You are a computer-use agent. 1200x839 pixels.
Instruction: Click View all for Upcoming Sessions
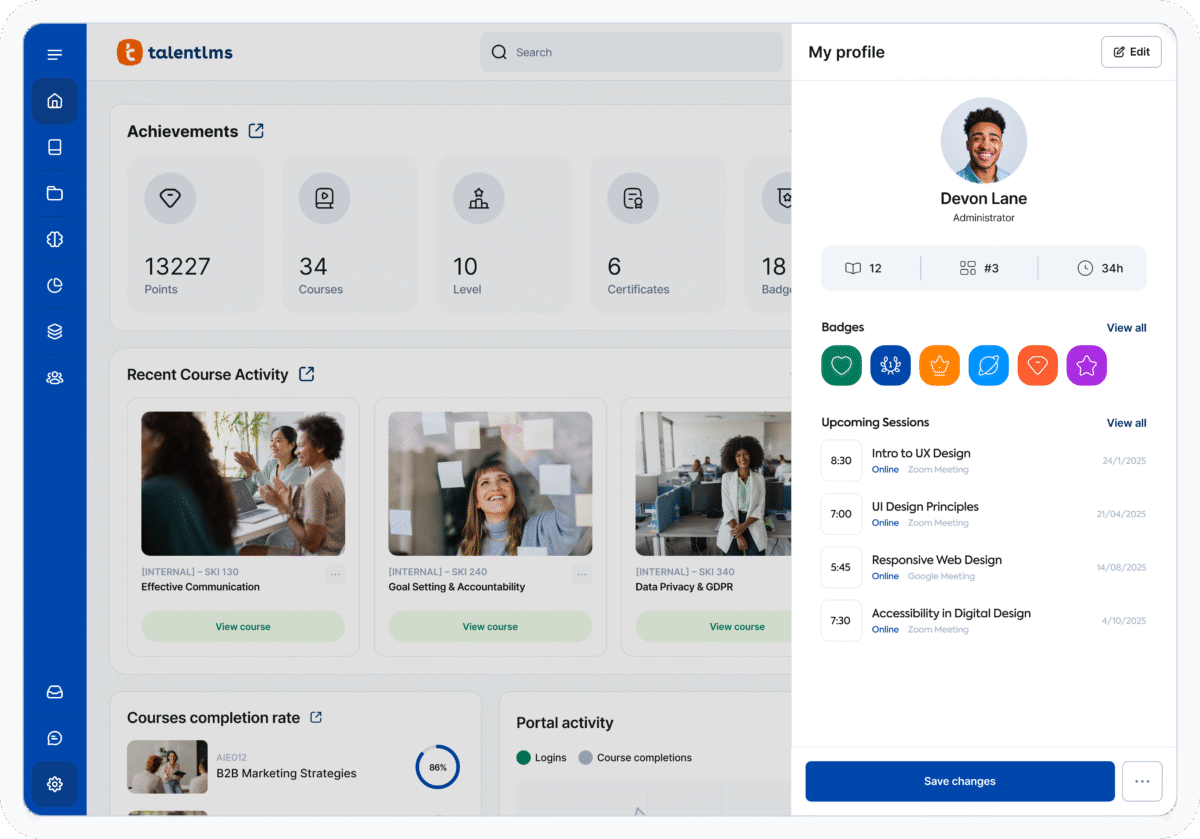1126,423
